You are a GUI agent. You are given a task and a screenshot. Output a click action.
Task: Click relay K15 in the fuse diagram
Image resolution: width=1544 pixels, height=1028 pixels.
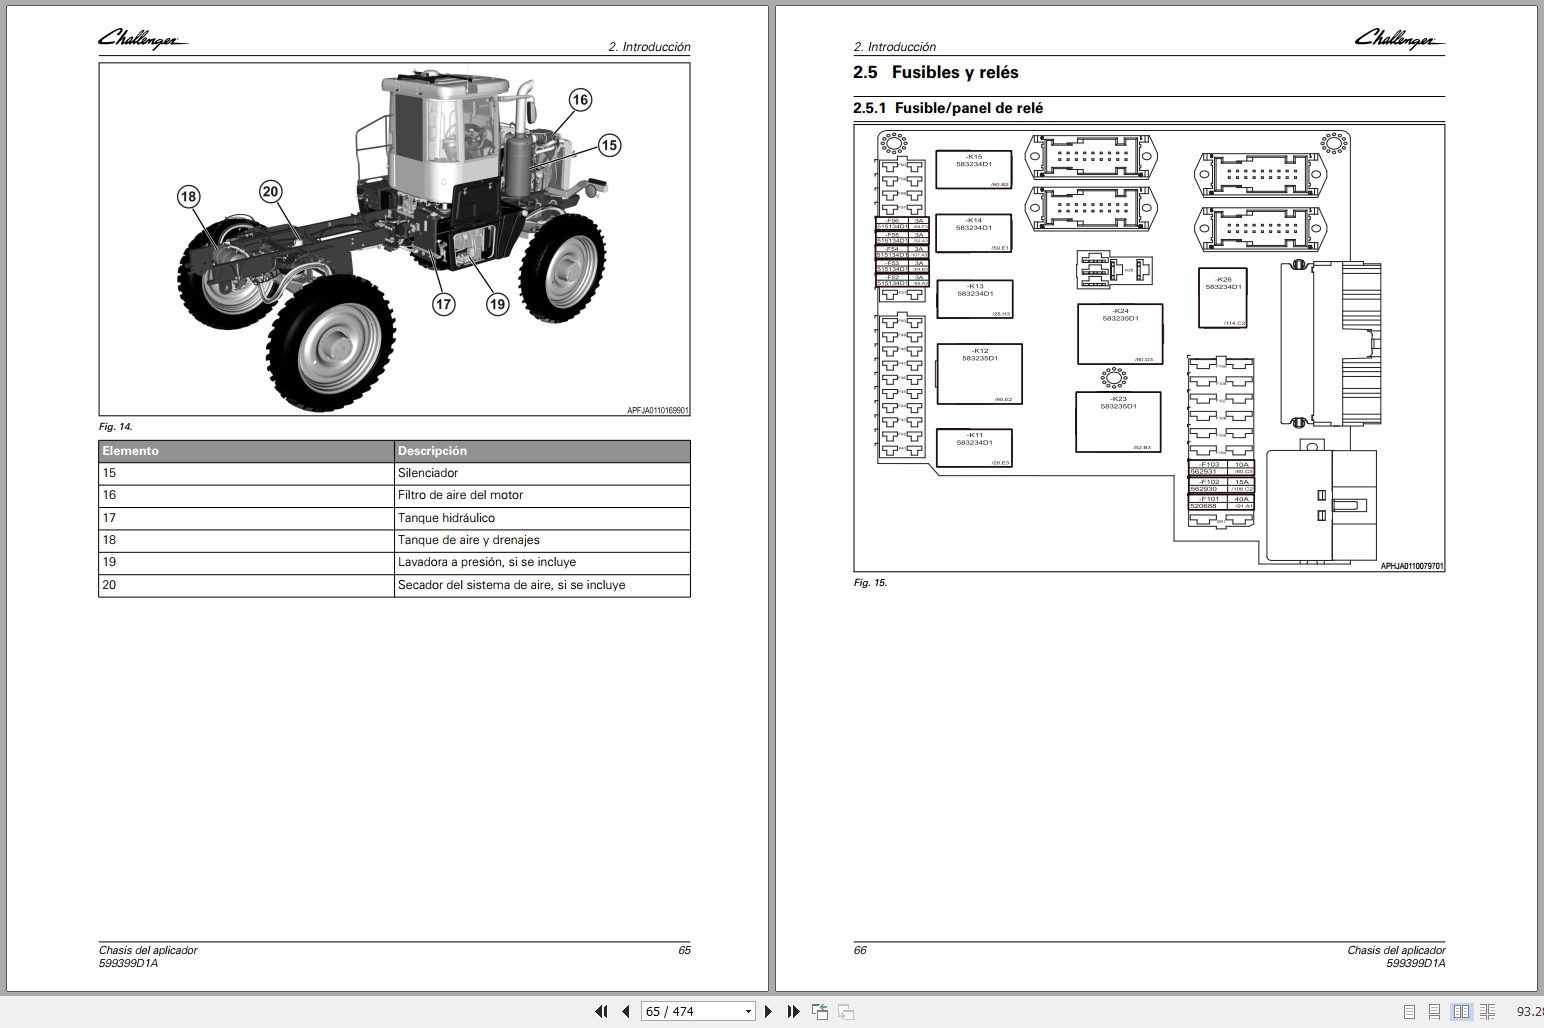click(973, 170)
